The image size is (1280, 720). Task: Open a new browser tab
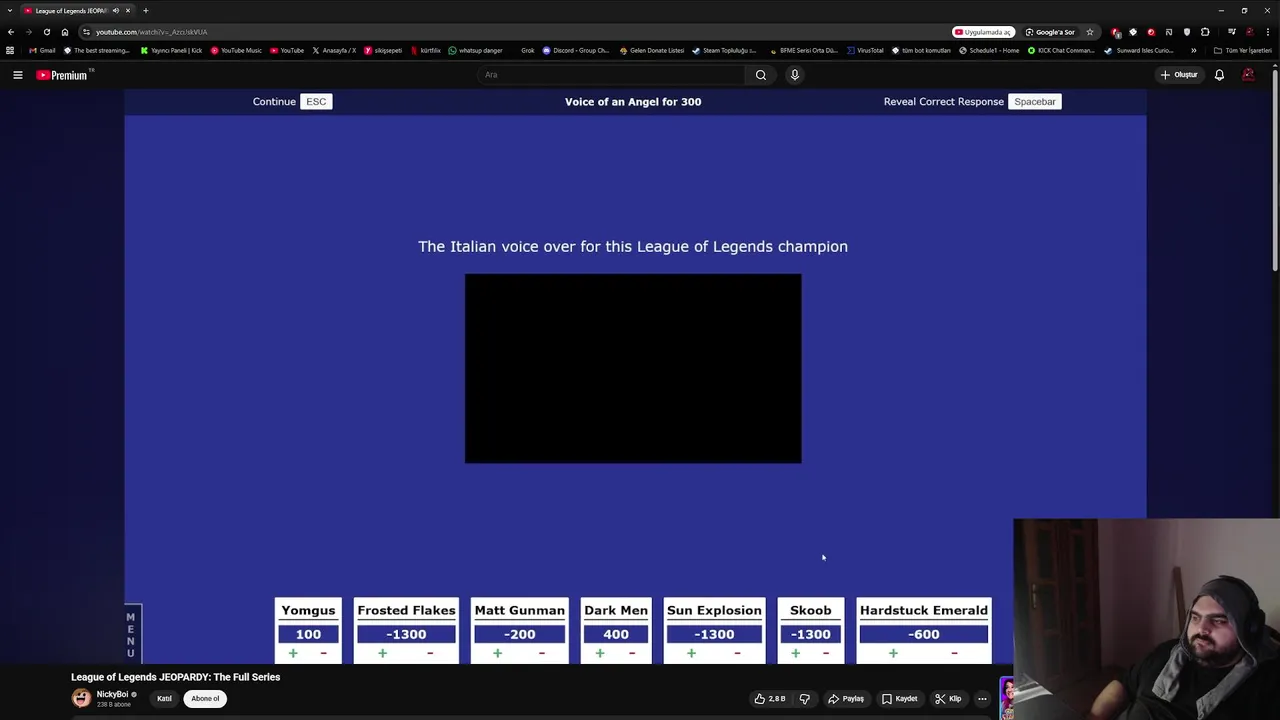point(145,11)
